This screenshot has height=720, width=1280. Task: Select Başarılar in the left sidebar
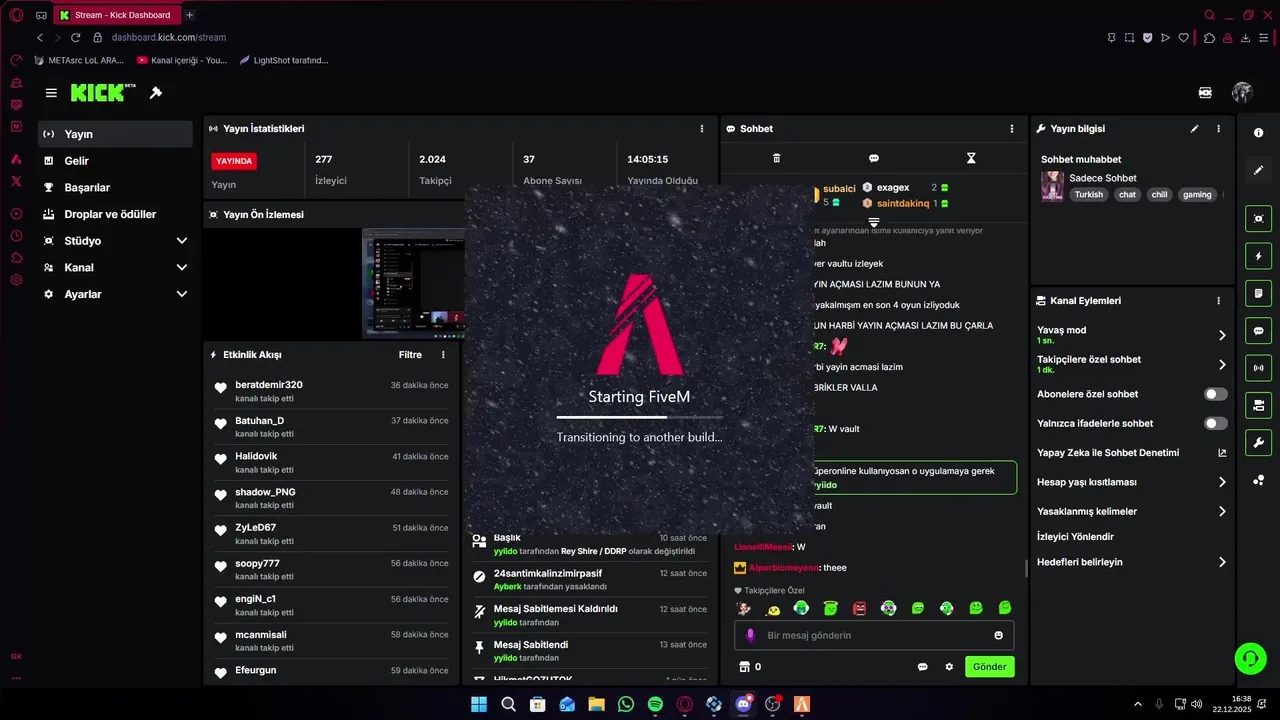click(x=115, y=187)
